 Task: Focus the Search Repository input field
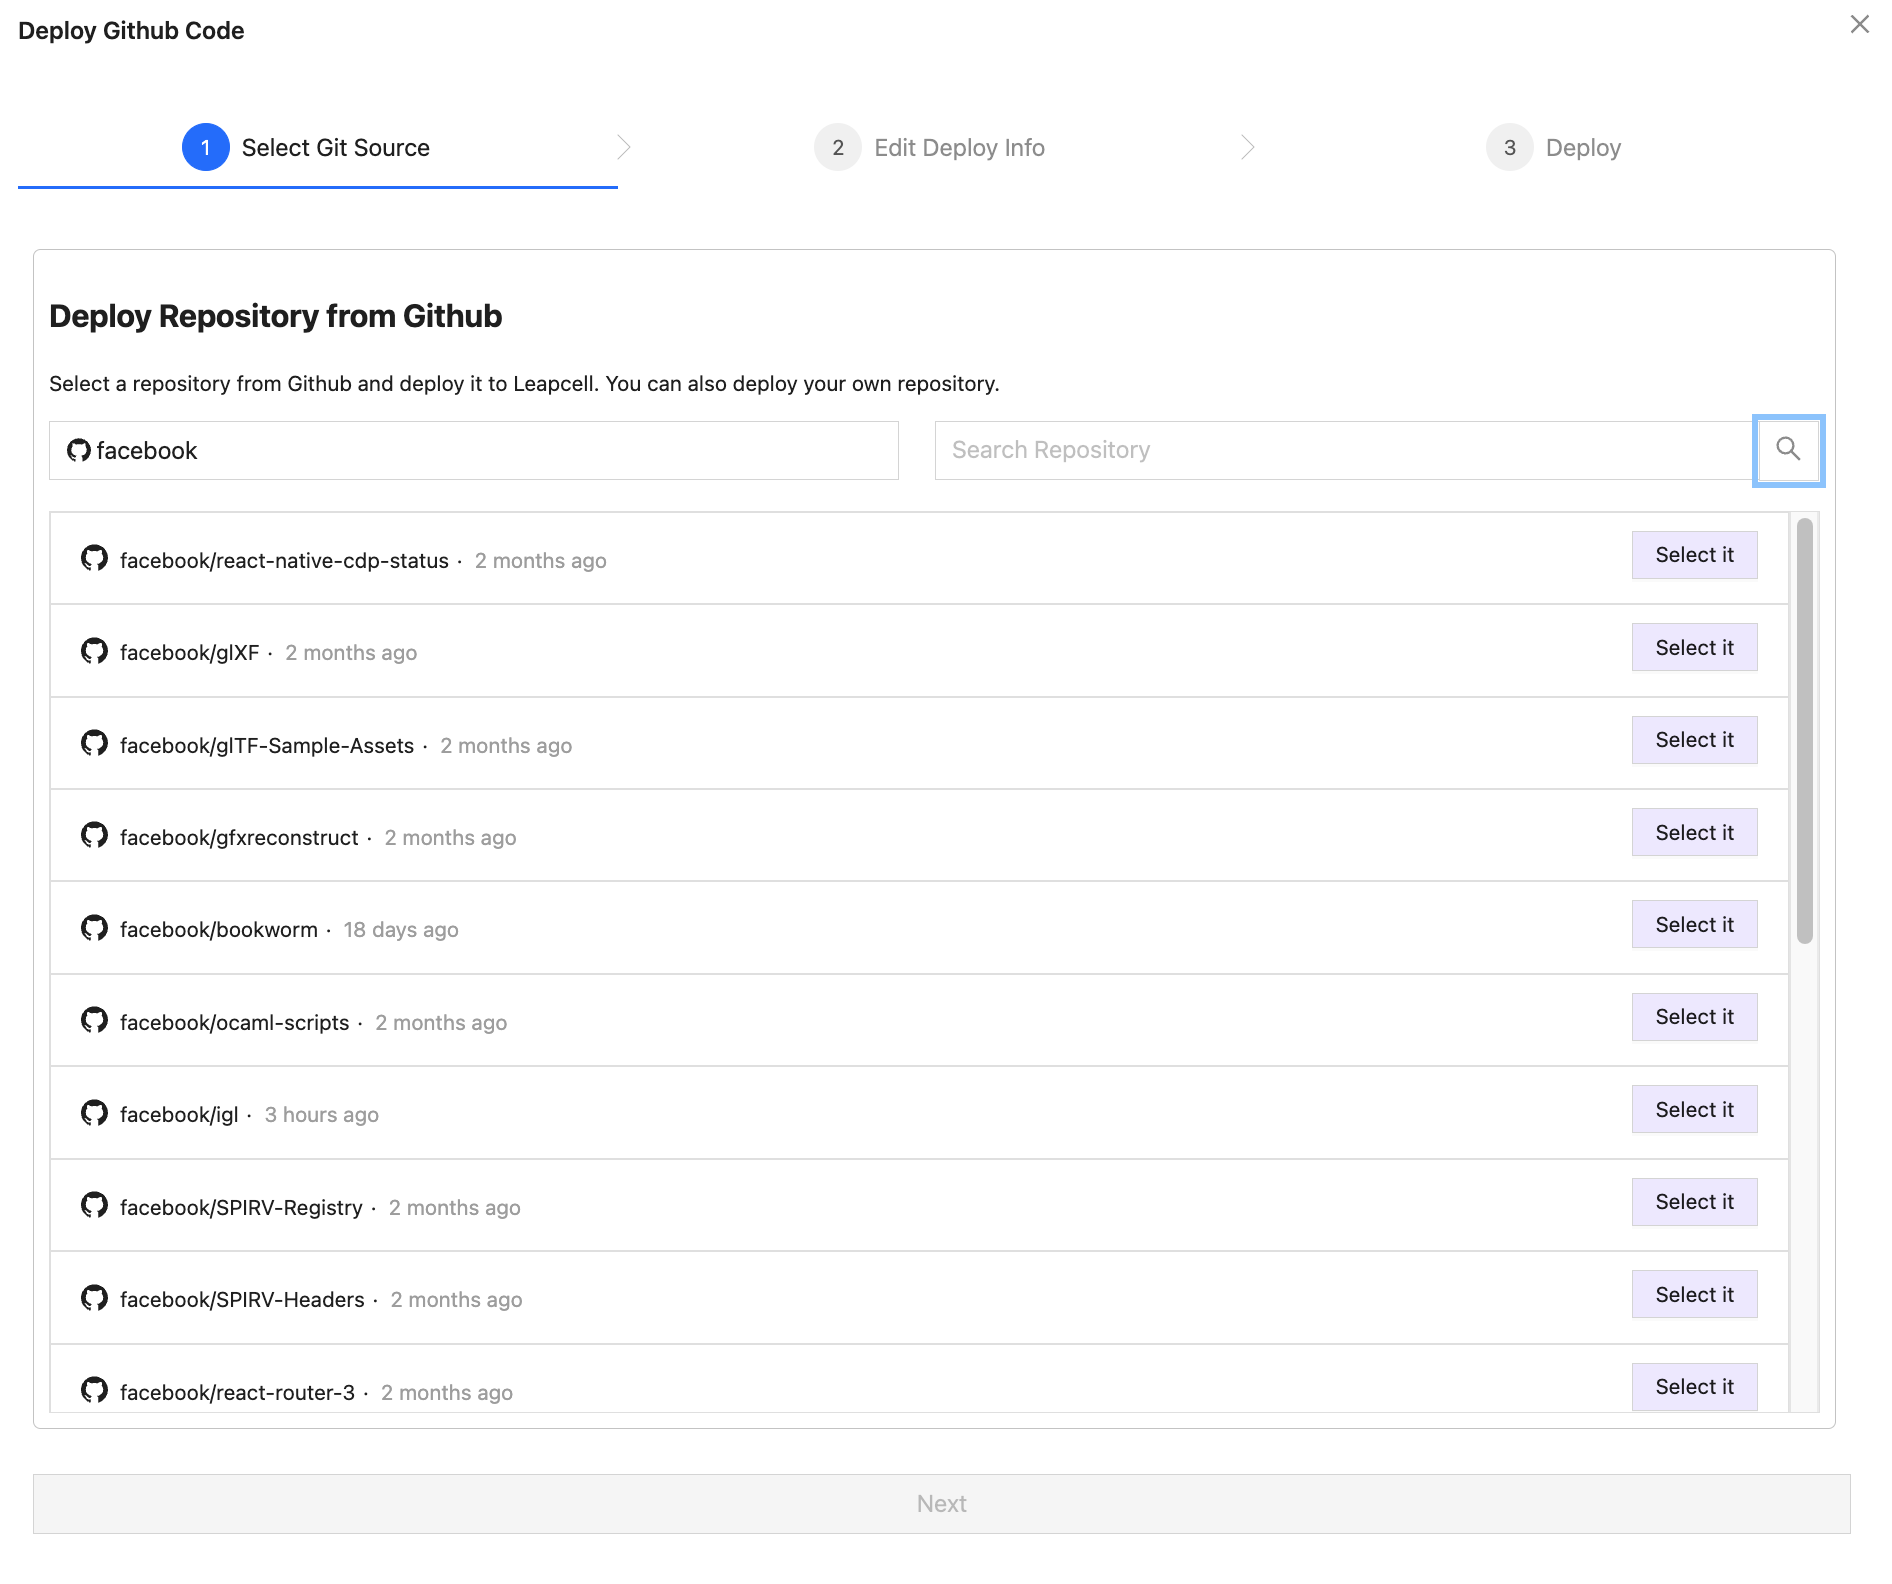pyautogui.click(x=1344, y=450)
